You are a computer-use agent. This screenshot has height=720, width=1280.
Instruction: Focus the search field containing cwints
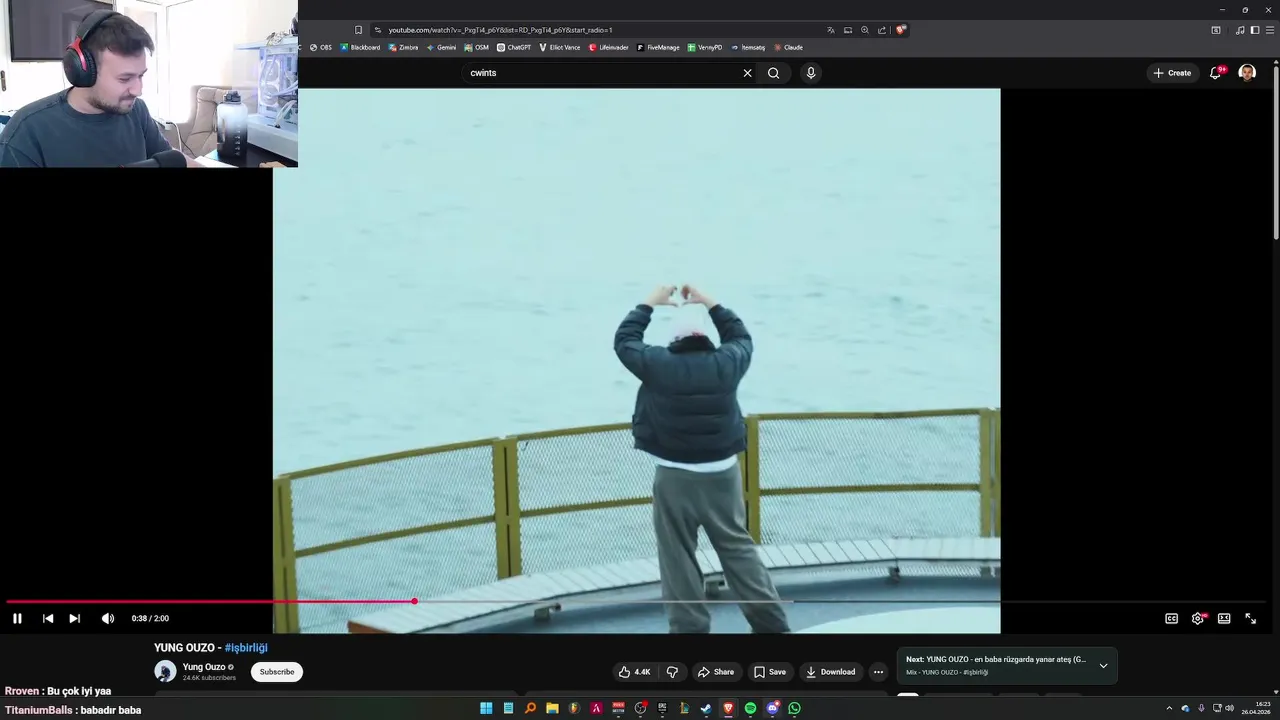pyautogui.click(x=600, y=73)
